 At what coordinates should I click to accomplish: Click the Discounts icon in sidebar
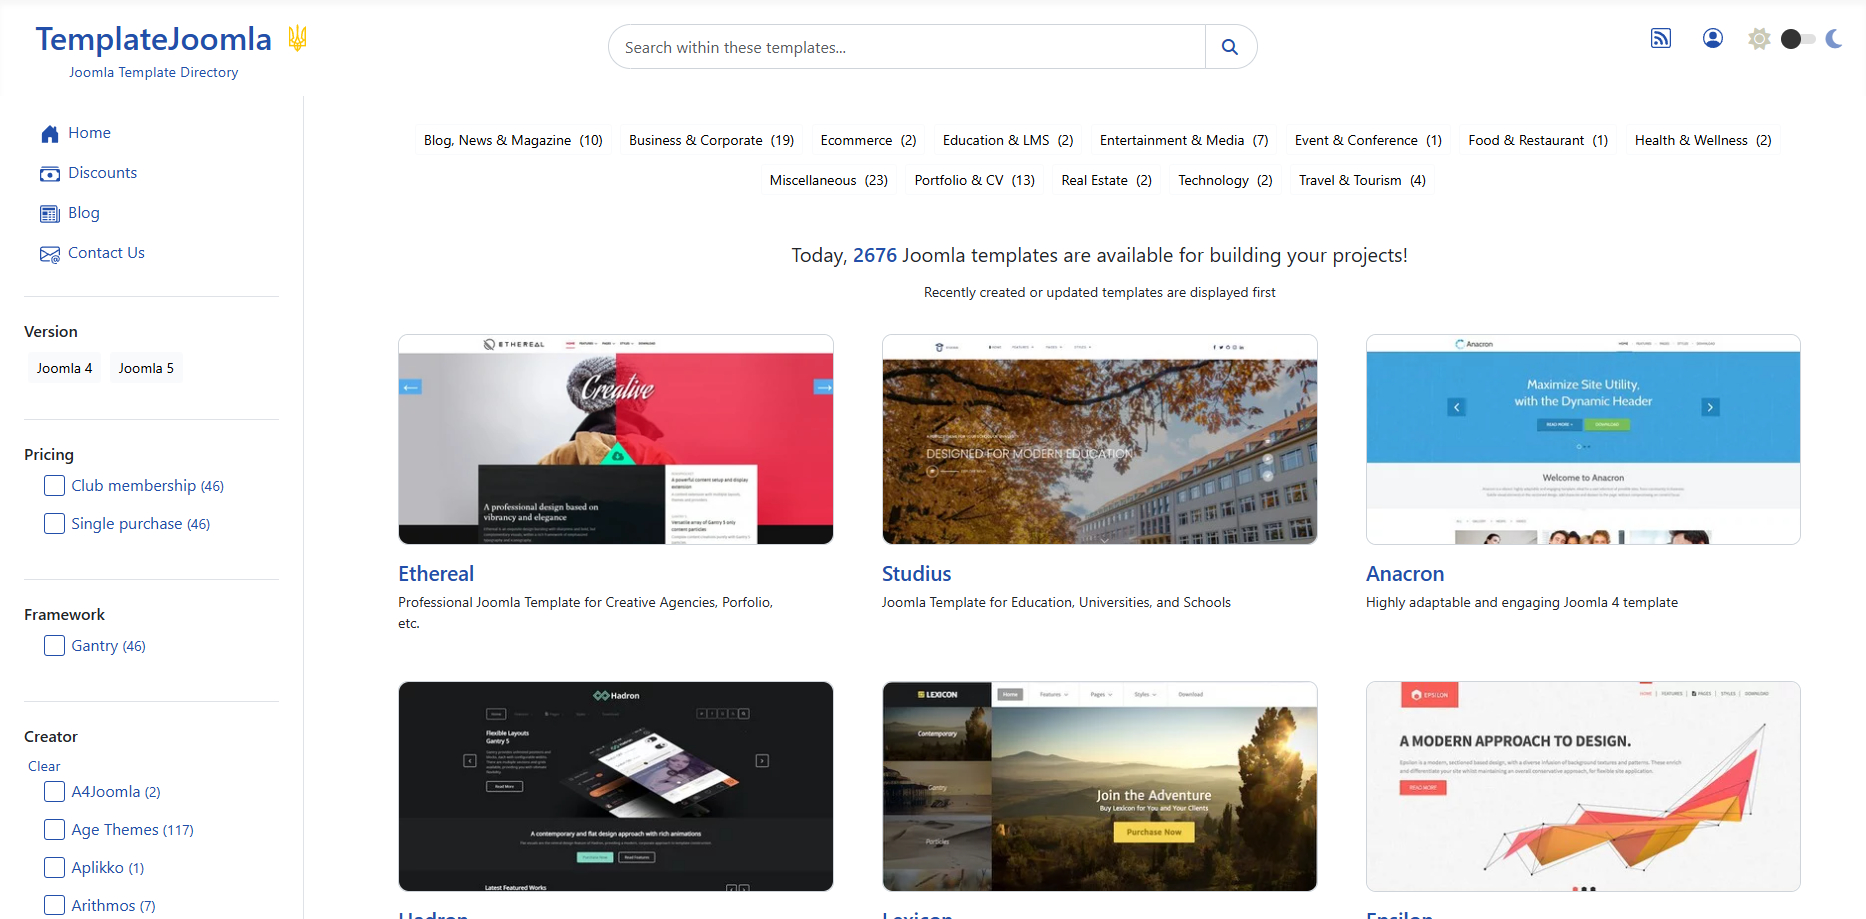[x=50, y=174]
